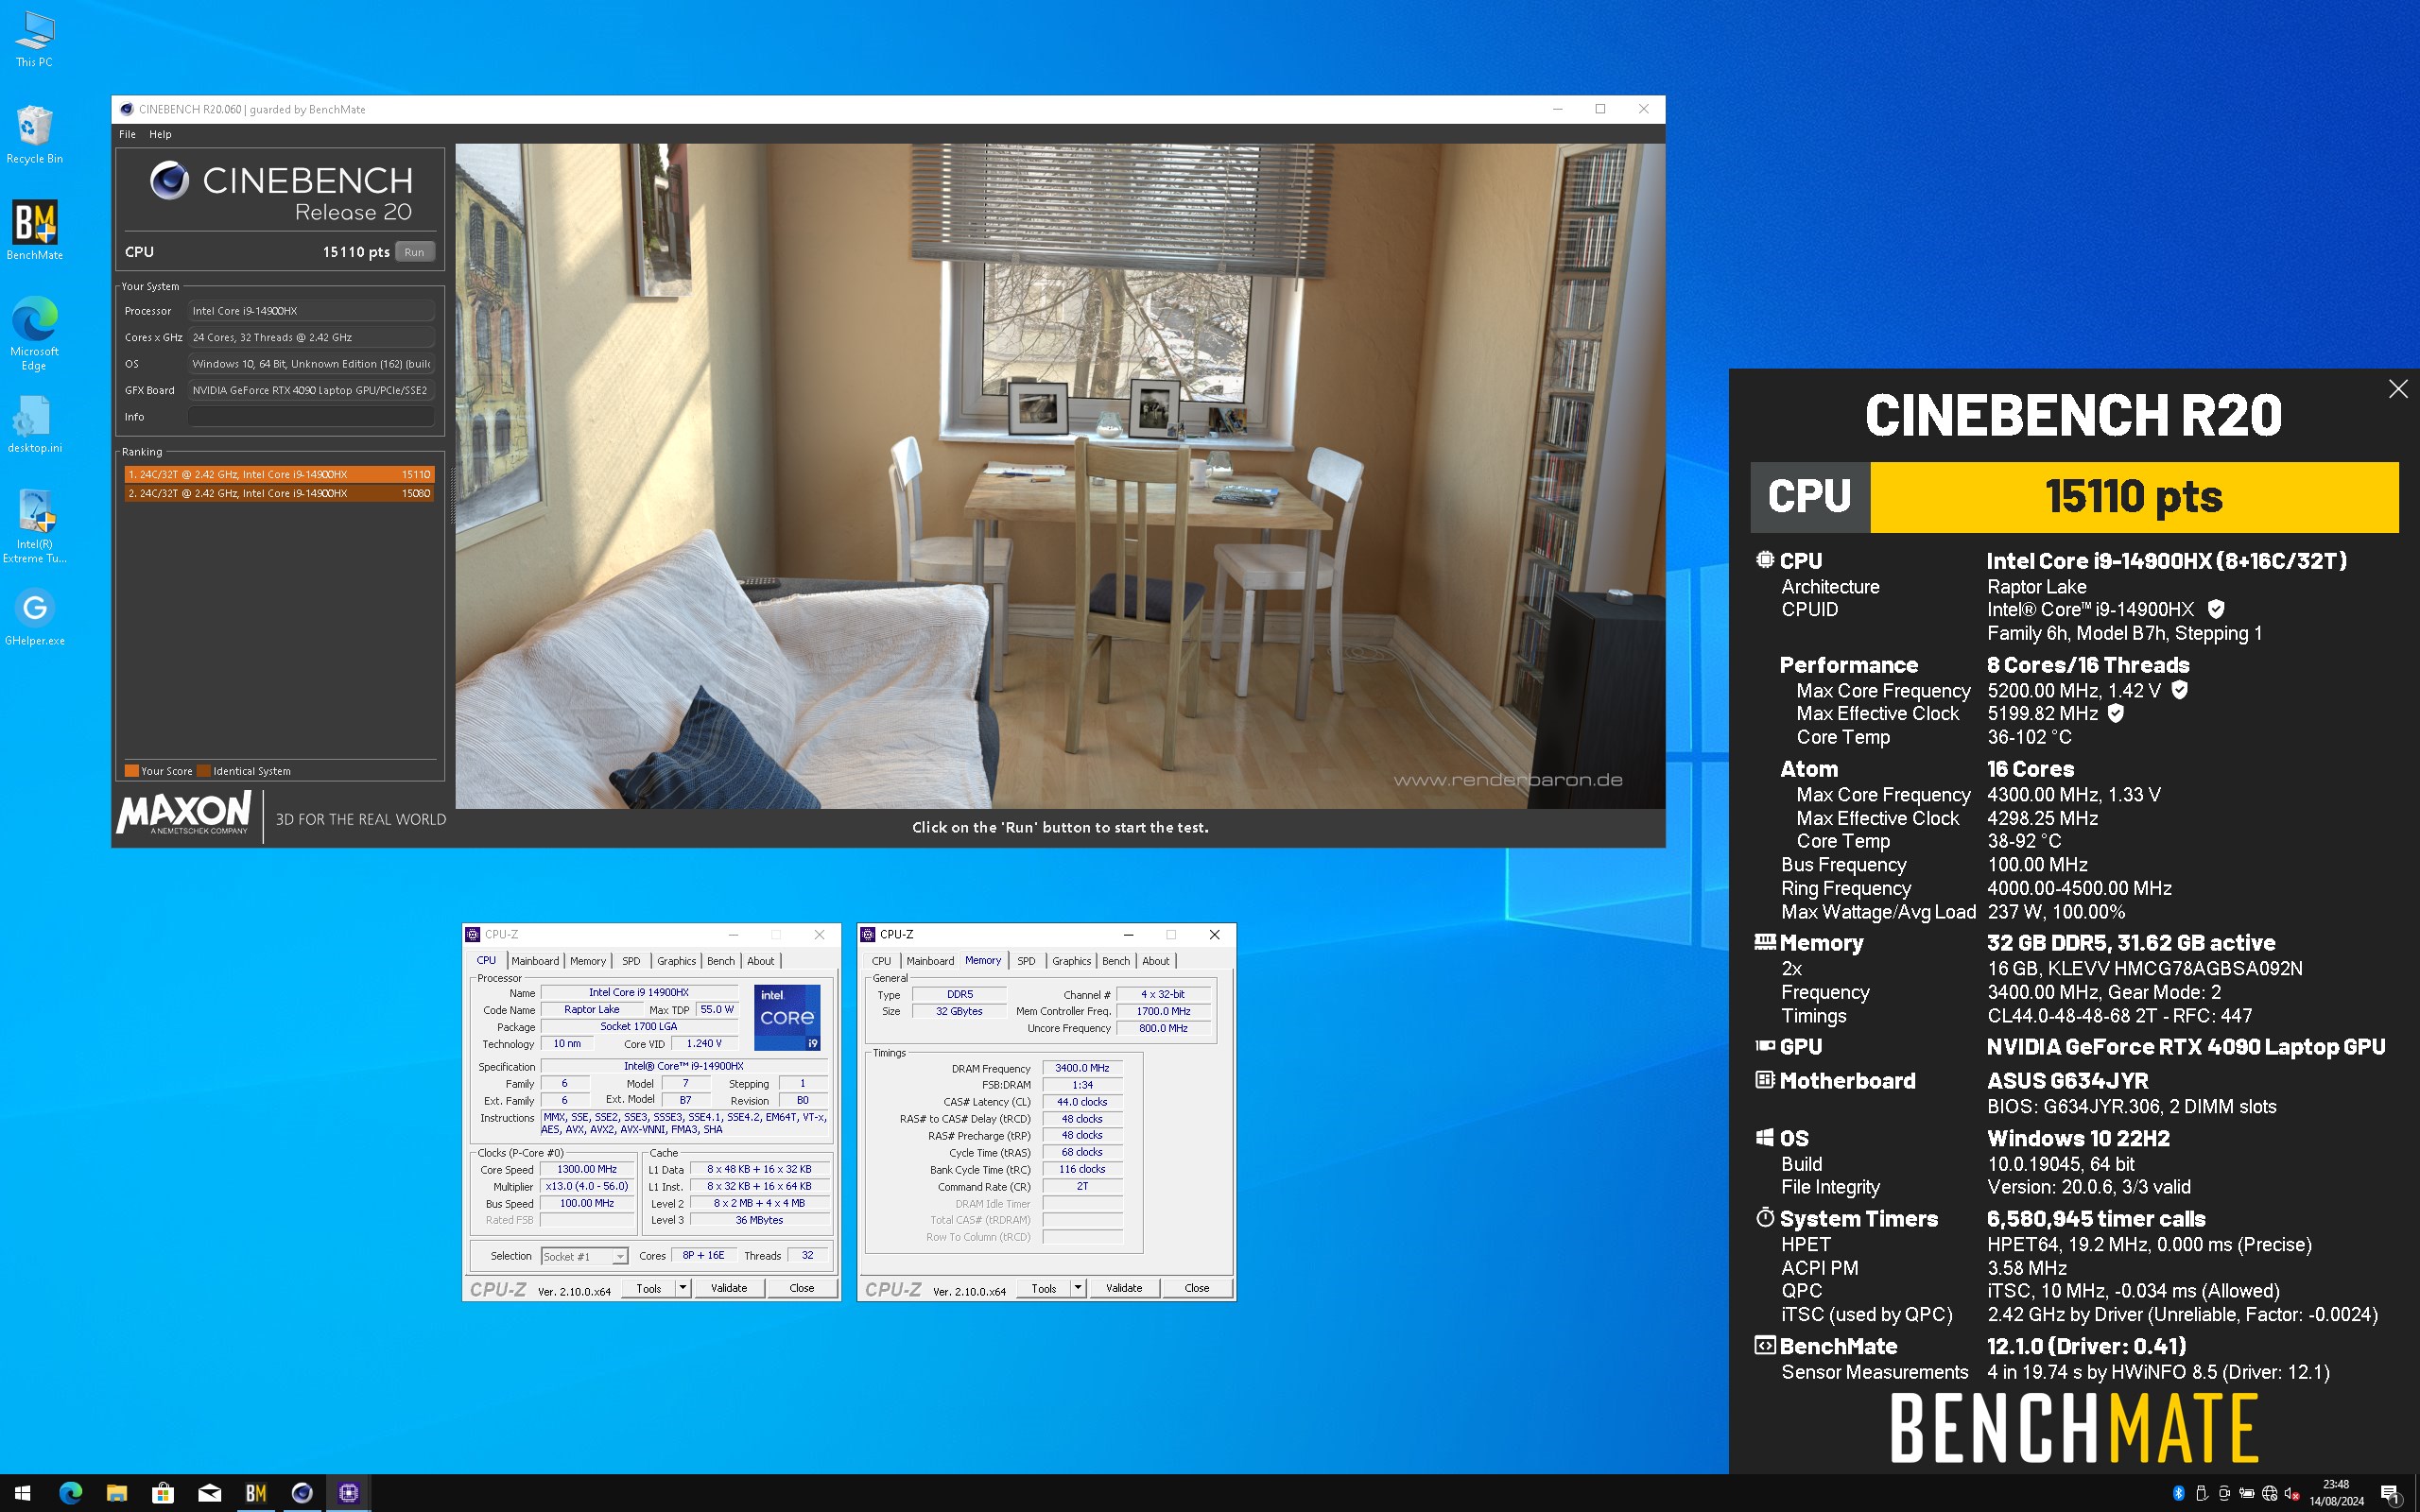
Task: Switch to CPU tab in right CPU-Z
Action: tap(881, 961)
